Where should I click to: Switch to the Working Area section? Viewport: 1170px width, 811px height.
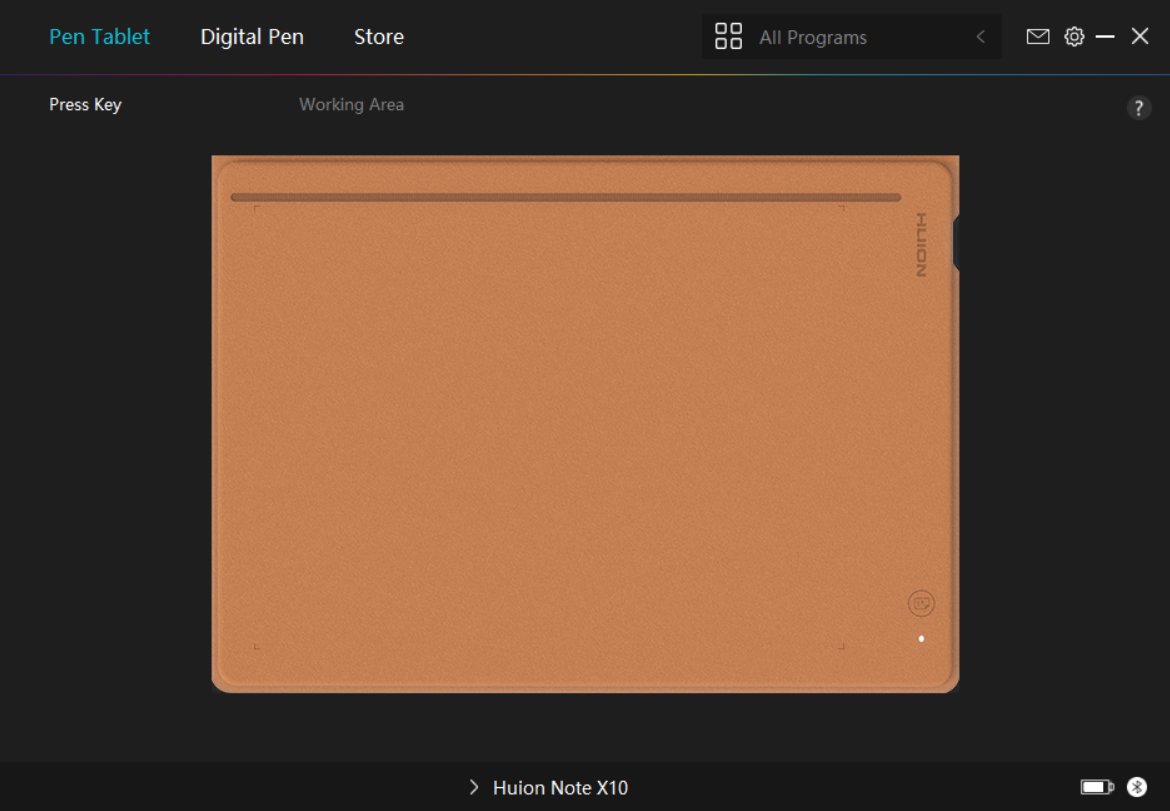click(x=351, y=105)
